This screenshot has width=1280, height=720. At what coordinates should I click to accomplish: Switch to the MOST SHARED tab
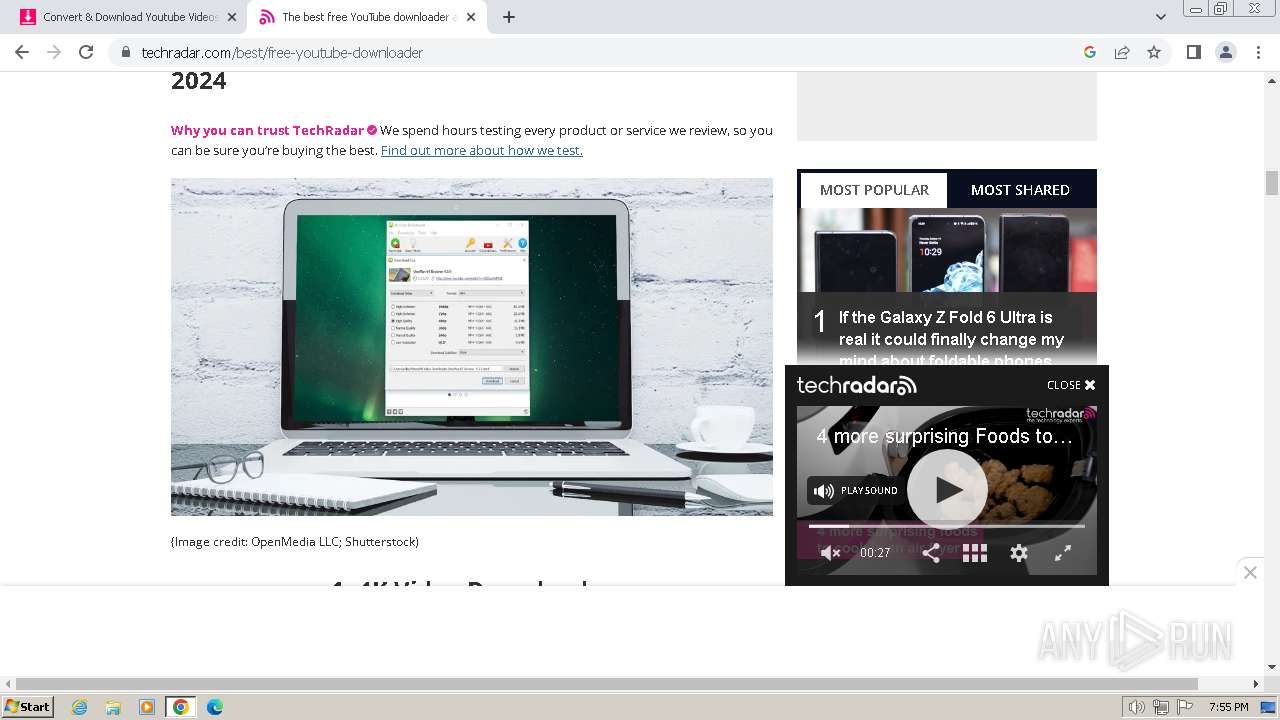pos(1020,190)
